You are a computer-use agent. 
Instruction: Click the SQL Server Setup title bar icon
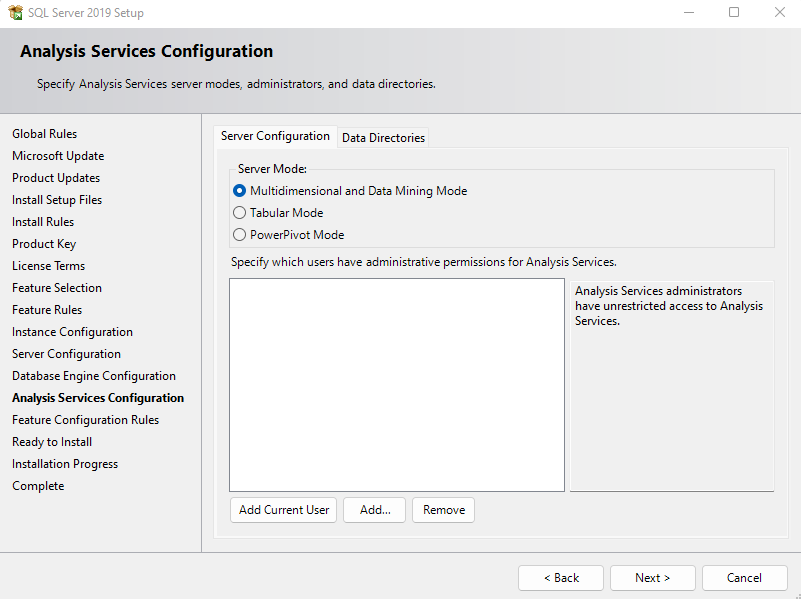click(15, 13)
